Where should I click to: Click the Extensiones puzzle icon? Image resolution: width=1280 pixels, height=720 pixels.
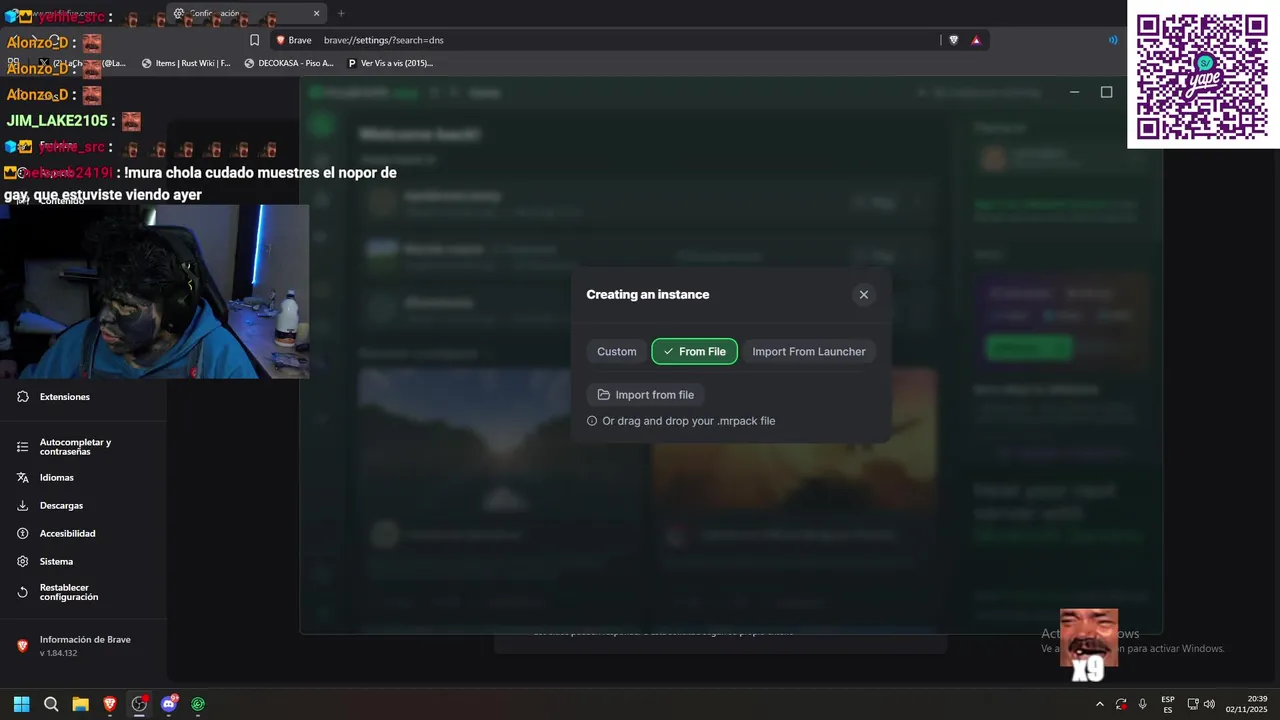click(x=22, y=397)
